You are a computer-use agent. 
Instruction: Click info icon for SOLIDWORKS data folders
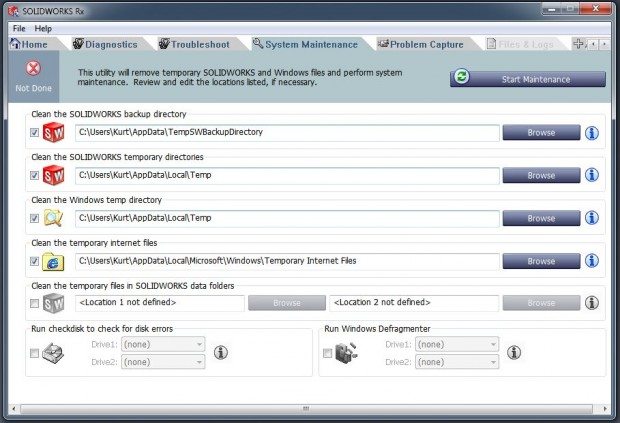(x=591, y=303)
